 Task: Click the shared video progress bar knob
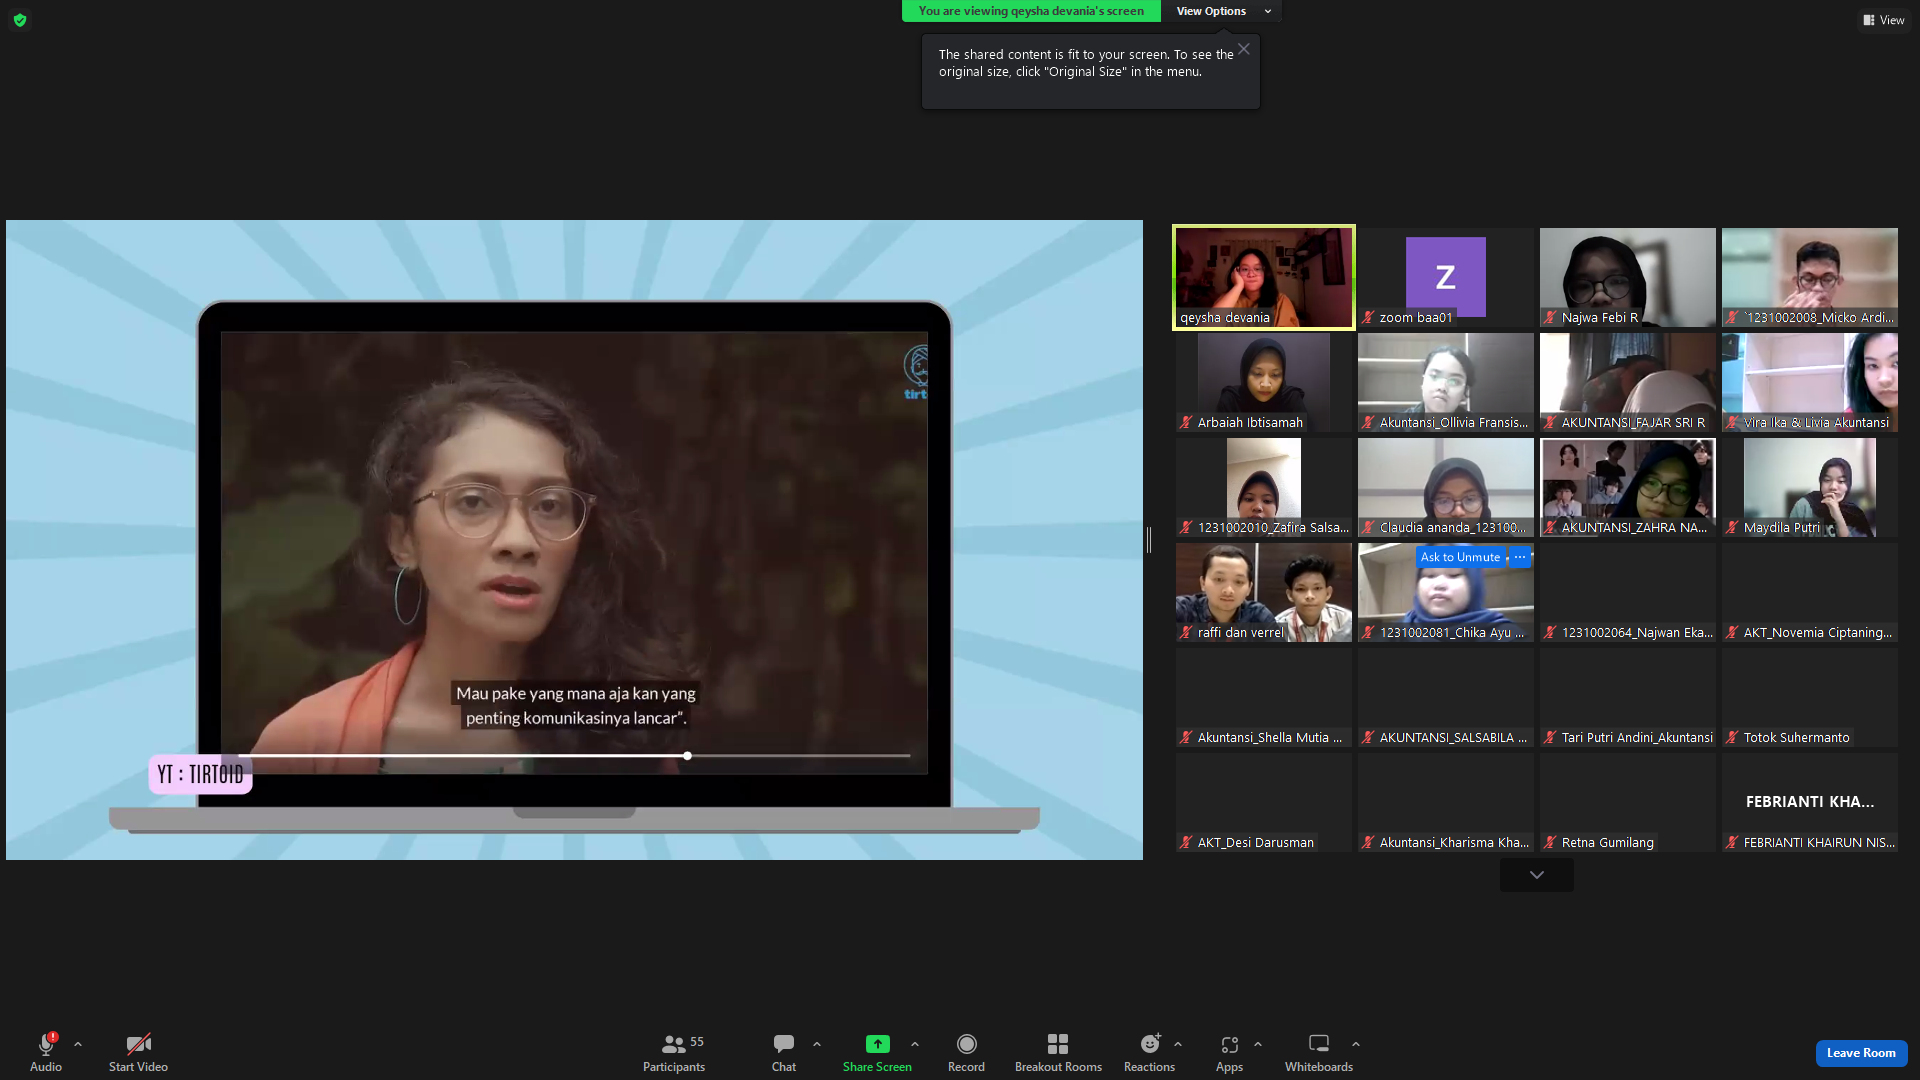coord(688,756)
